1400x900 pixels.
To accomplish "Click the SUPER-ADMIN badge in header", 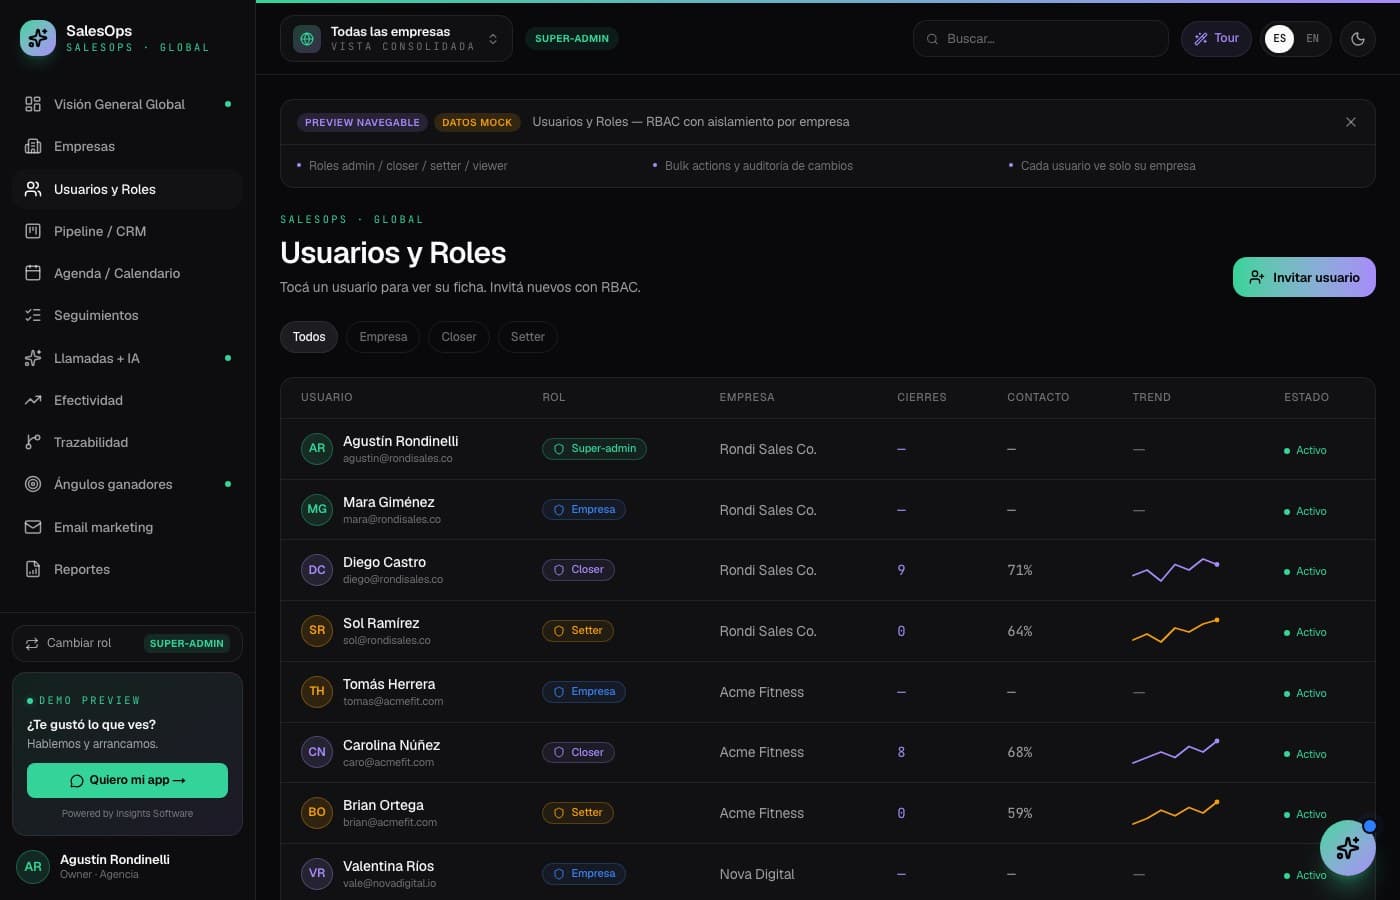I will coord(572,39).
